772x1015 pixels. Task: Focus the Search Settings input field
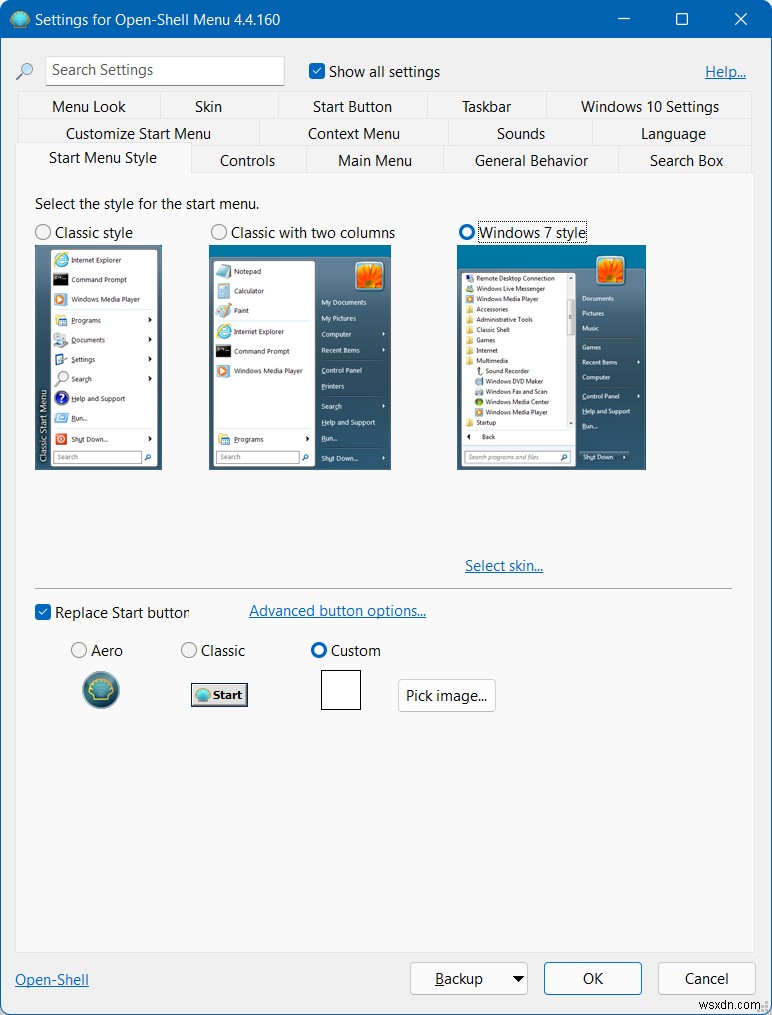164,71
